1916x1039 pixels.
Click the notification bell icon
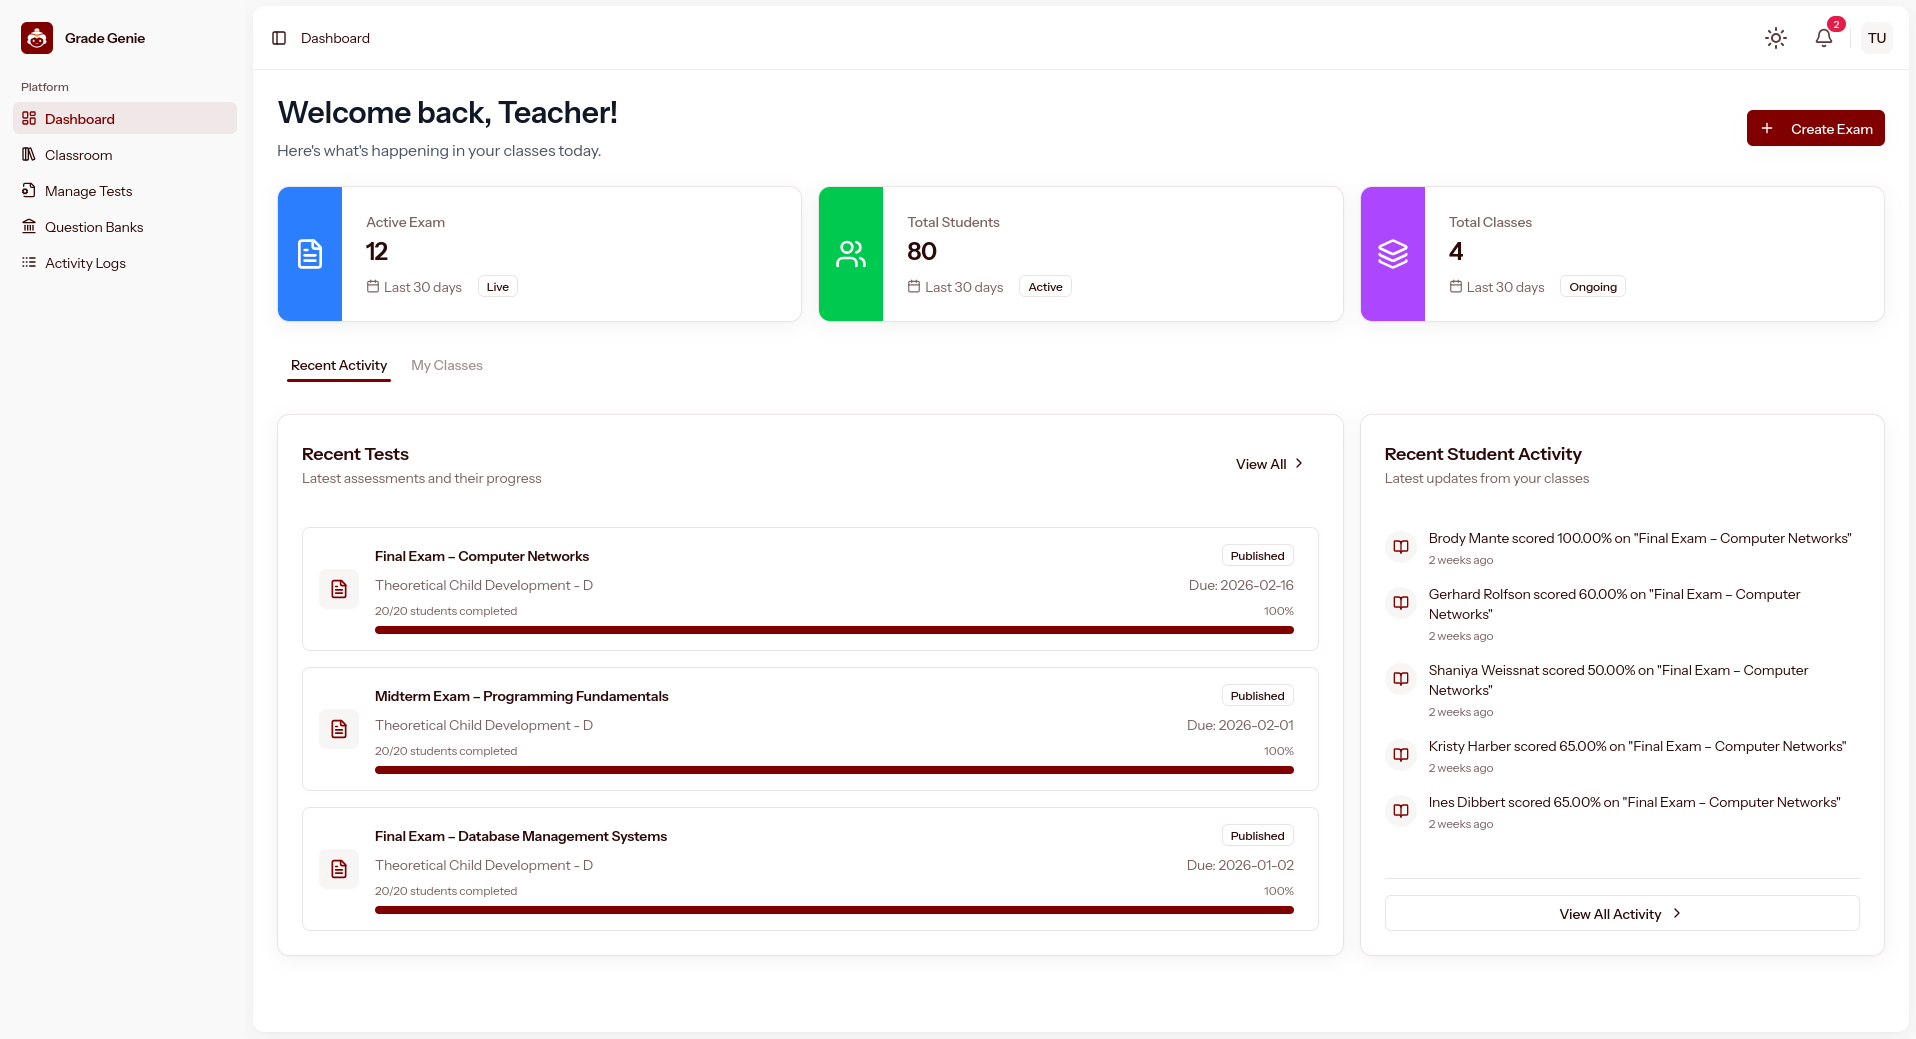point(1823,38)
